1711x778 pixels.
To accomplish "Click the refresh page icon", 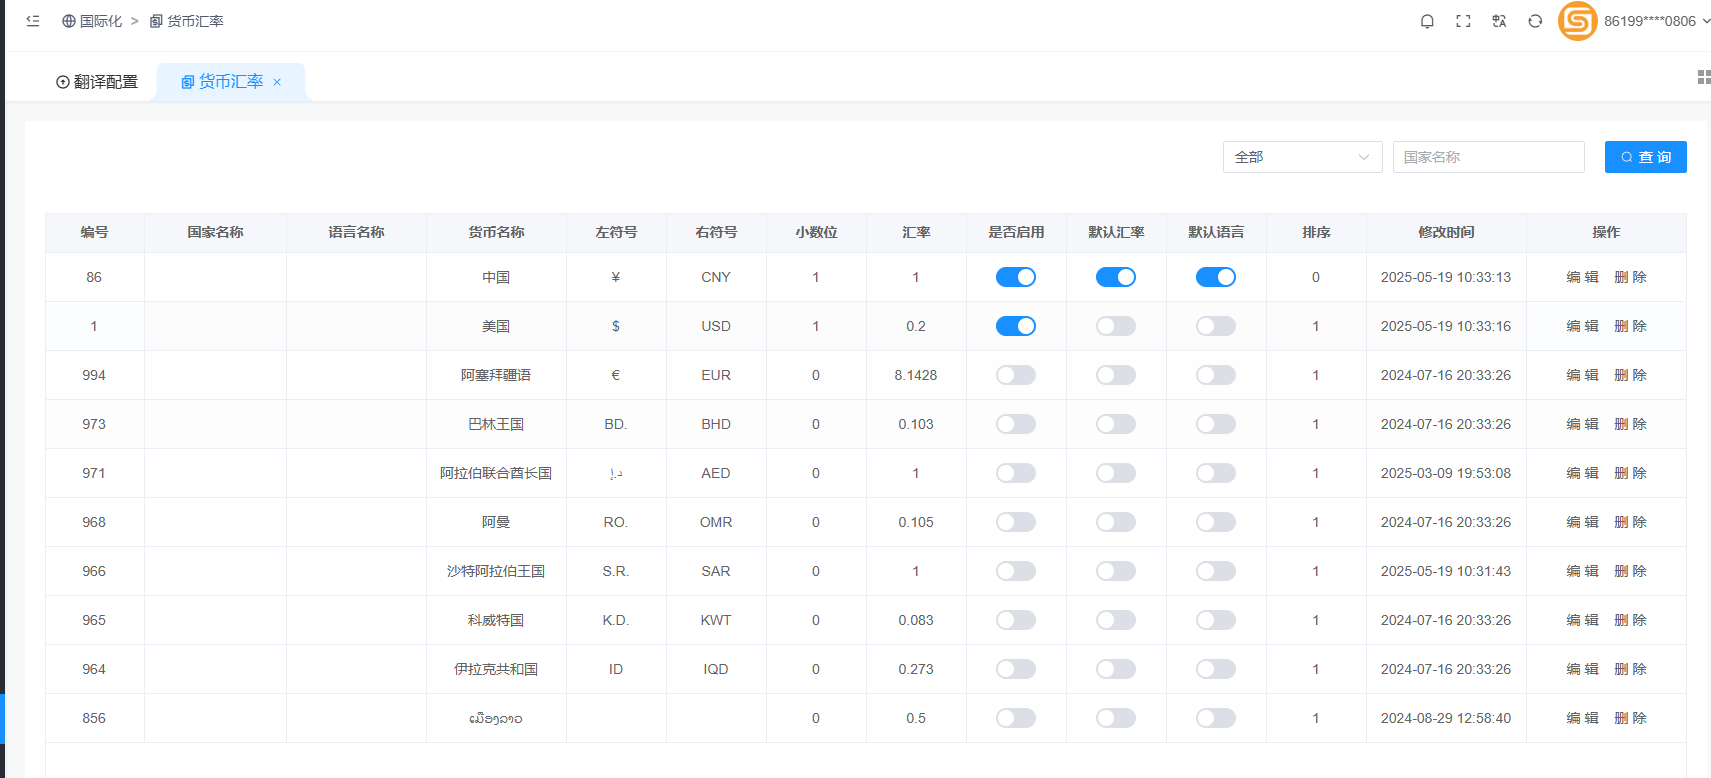I will tap(1535, 21).
